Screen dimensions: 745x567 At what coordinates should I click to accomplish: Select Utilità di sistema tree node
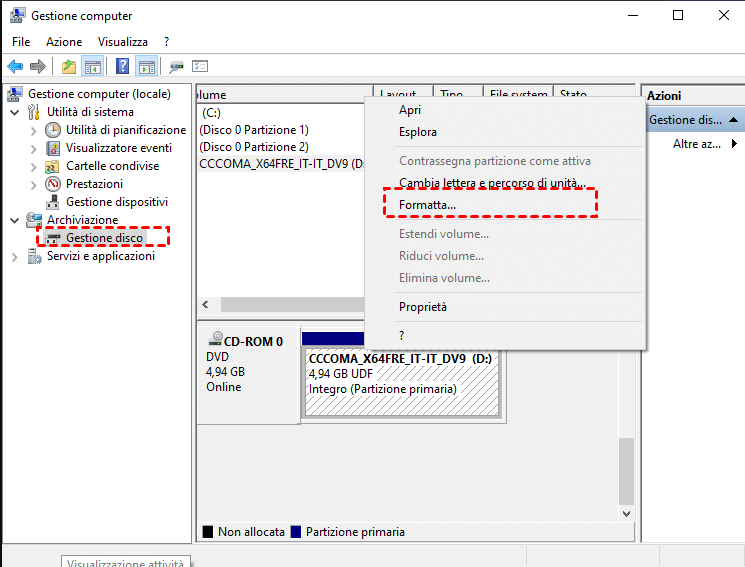coord(90,112)
